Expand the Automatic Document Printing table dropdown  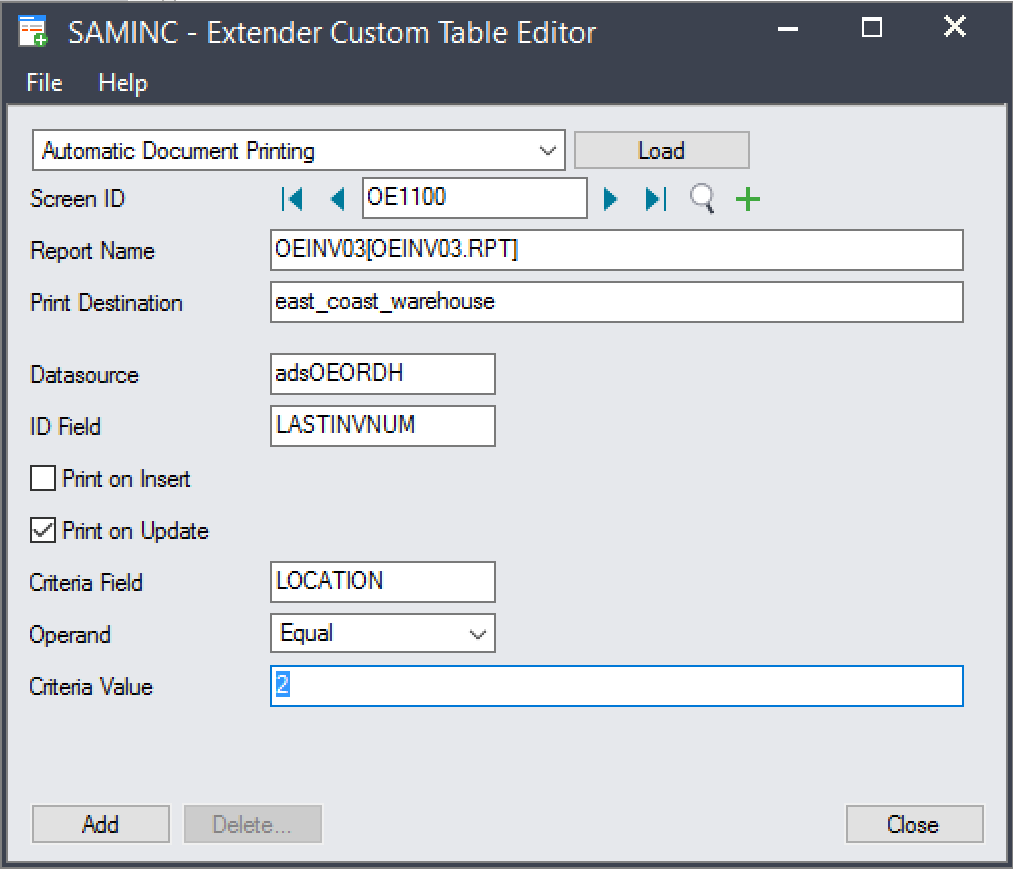(547, 151)
